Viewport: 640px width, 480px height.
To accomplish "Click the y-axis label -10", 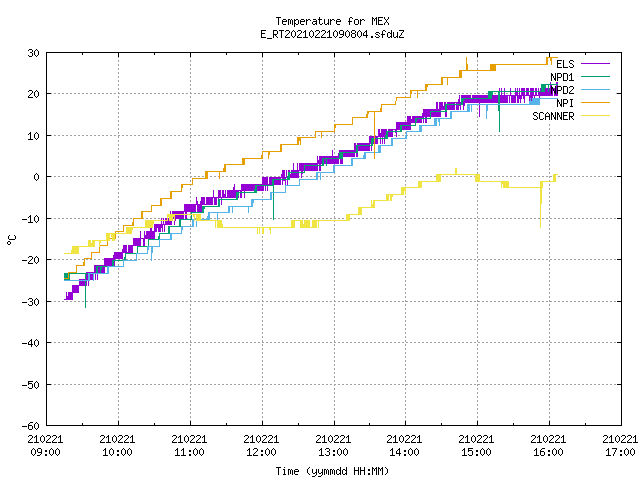I will [31, 219].
